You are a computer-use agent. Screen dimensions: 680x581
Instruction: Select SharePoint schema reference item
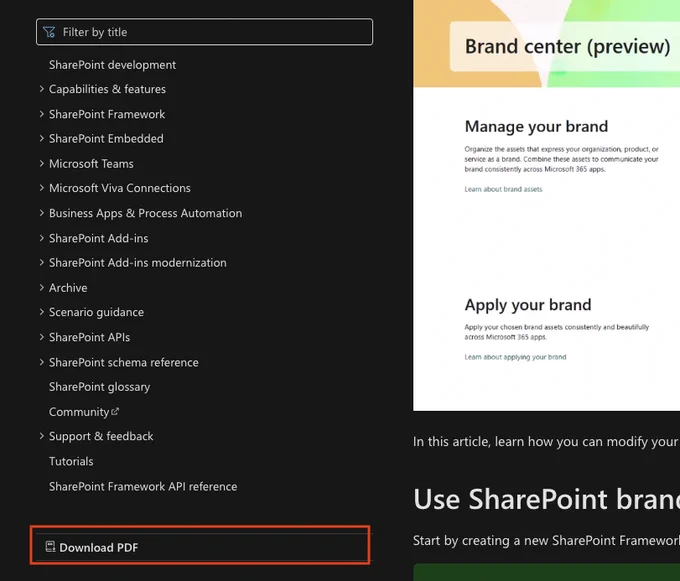[124, 362]
